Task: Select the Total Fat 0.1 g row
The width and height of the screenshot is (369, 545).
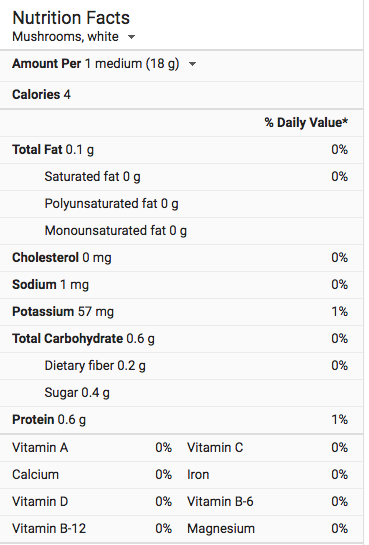Action: tap(181, 150)
